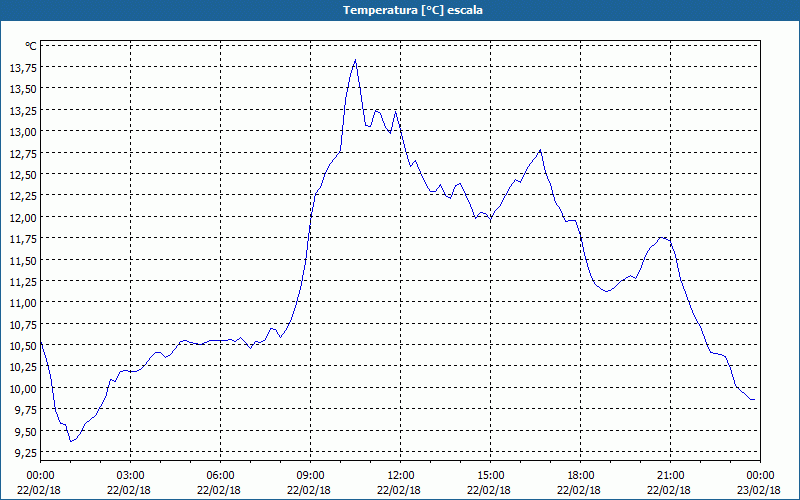Choose the 10,75 scale value
Viewport: 800px width, 500px height.
click(23, 324)
